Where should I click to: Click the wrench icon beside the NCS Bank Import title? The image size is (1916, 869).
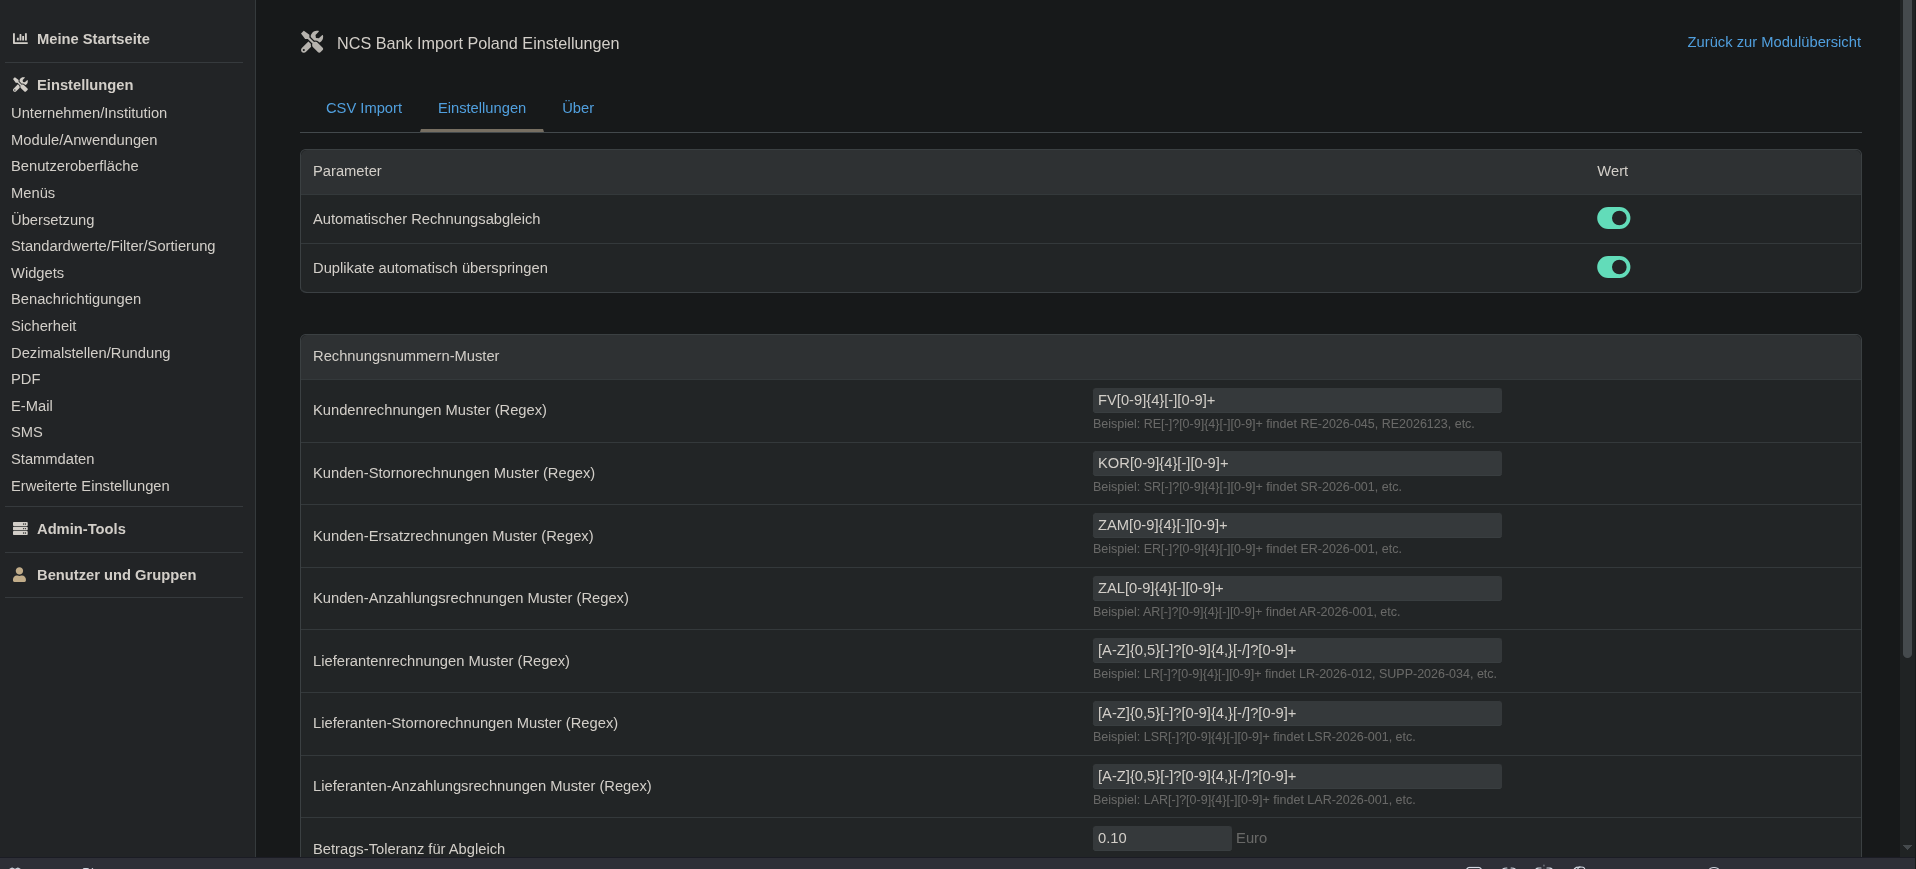[312, 42]
